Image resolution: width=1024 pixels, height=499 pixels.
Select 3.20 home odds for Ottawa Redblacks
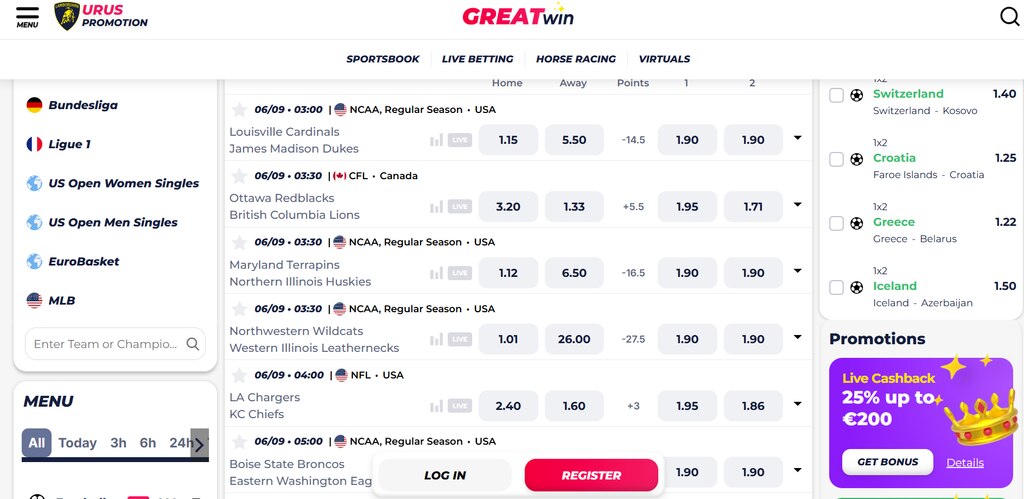pos(508,206)
